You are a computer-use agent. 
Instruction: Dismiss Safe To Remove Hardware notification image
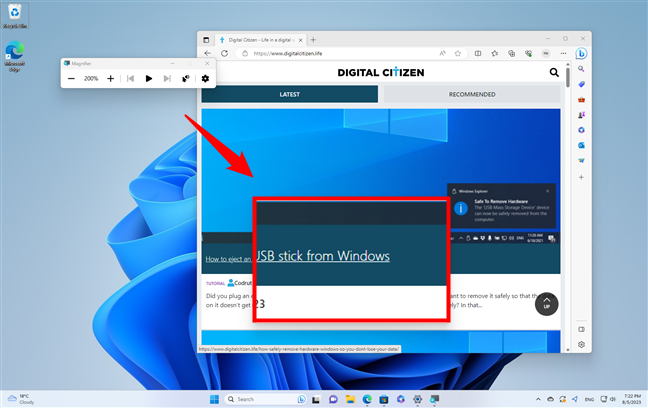pyautogui.click(x=548, y=191)
